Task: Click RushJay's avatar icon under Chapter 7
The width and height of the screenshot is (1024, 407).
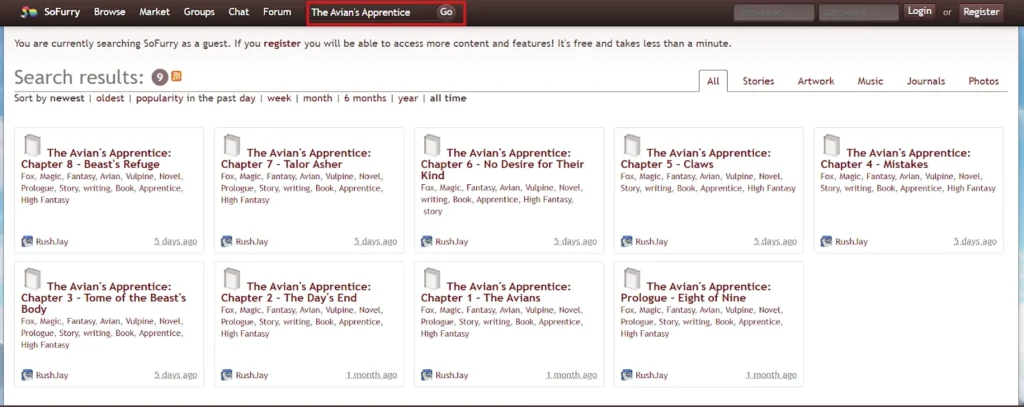Action: point(227,241)
